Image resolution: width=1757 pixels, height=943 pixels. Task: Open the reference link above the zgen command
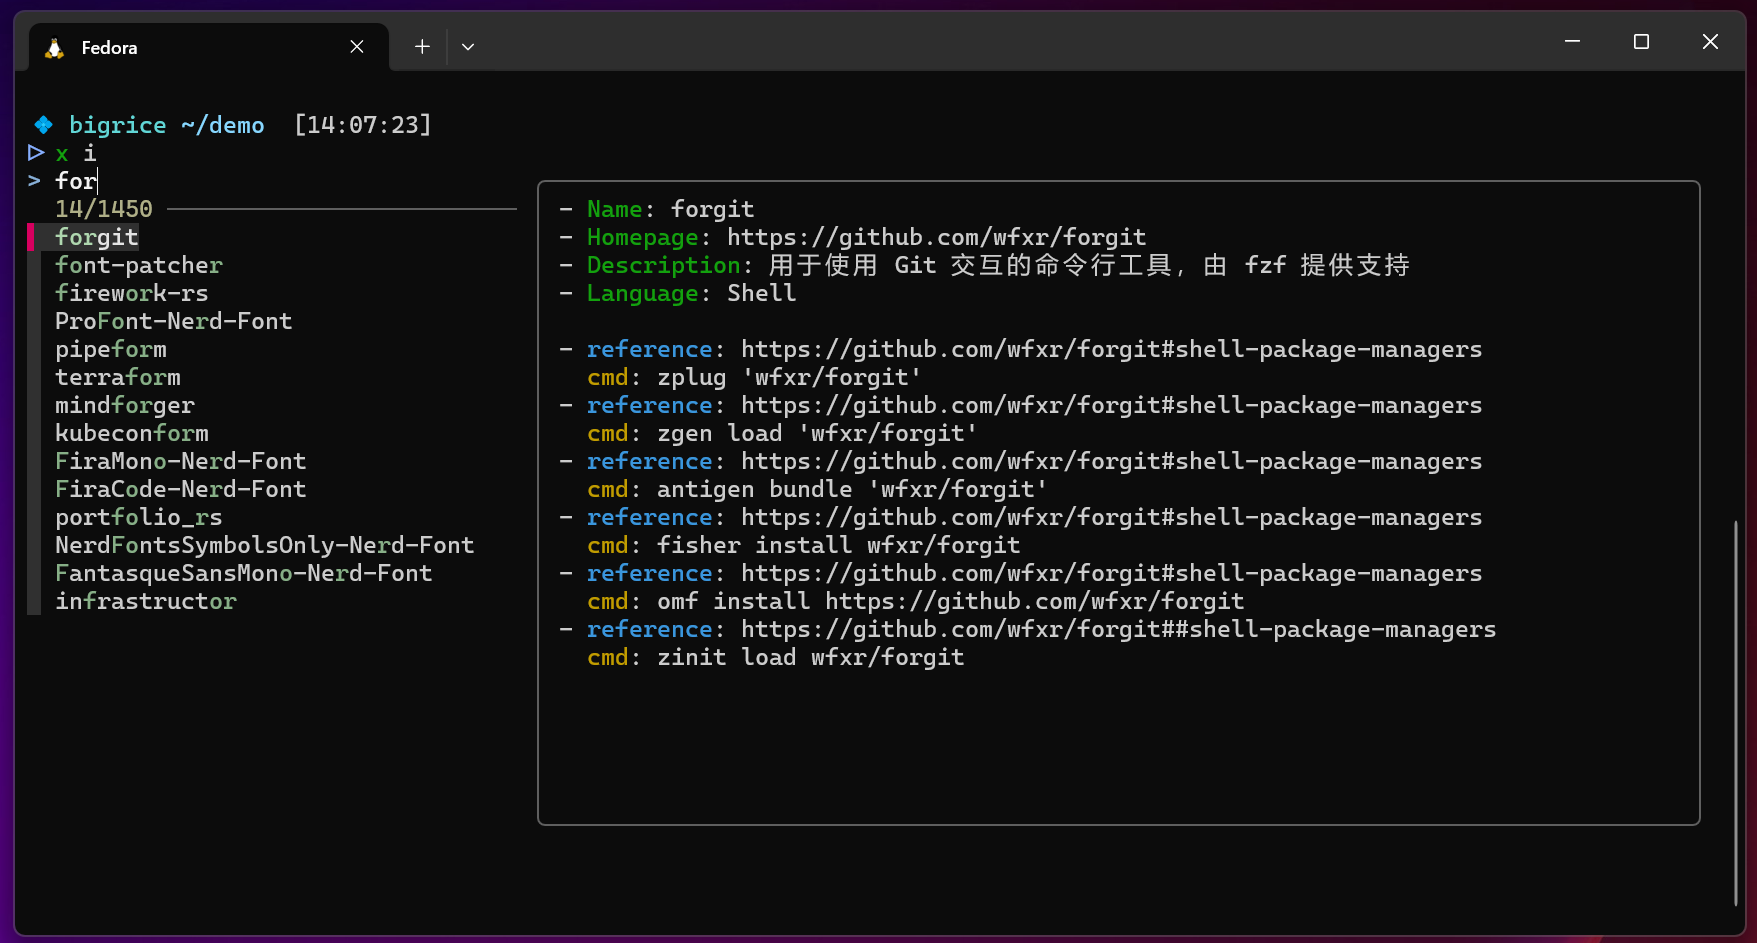1112,405
